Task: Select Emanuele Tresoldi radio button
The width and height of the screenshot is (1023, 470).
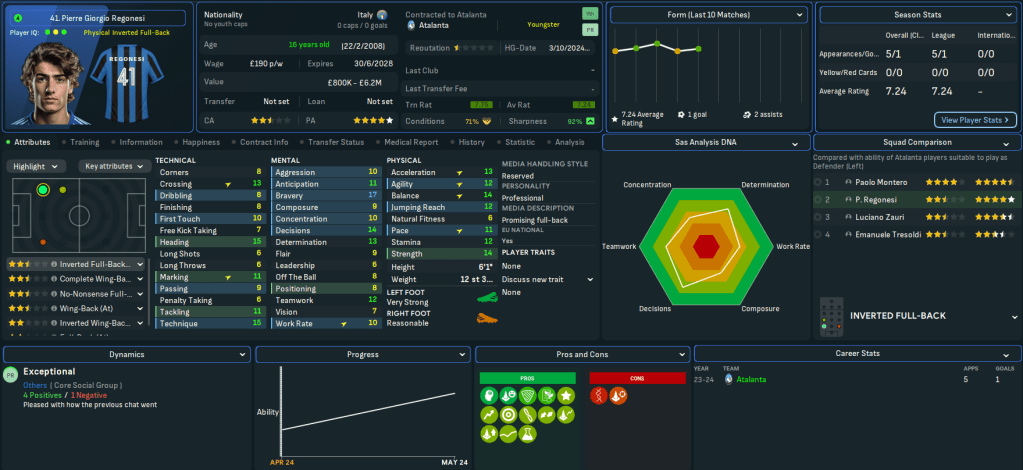Action: point(819,234)
